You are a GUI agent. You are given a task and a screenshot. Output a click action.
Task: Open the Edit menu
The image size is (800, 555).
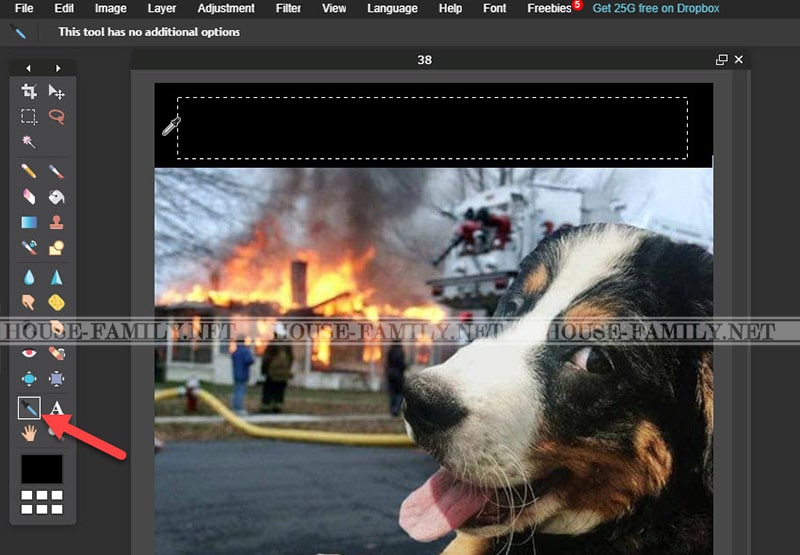[x=64, y=8]
